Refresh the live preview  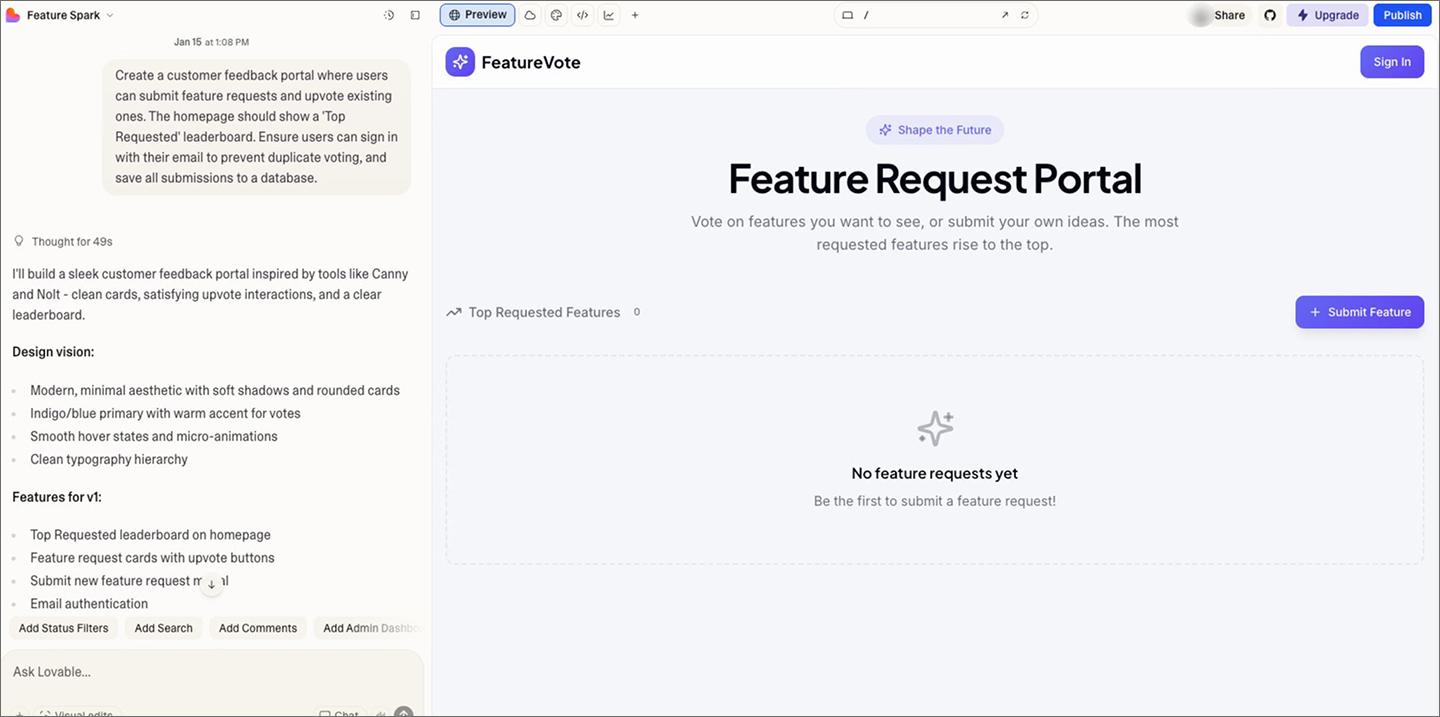pos(1022,14)
